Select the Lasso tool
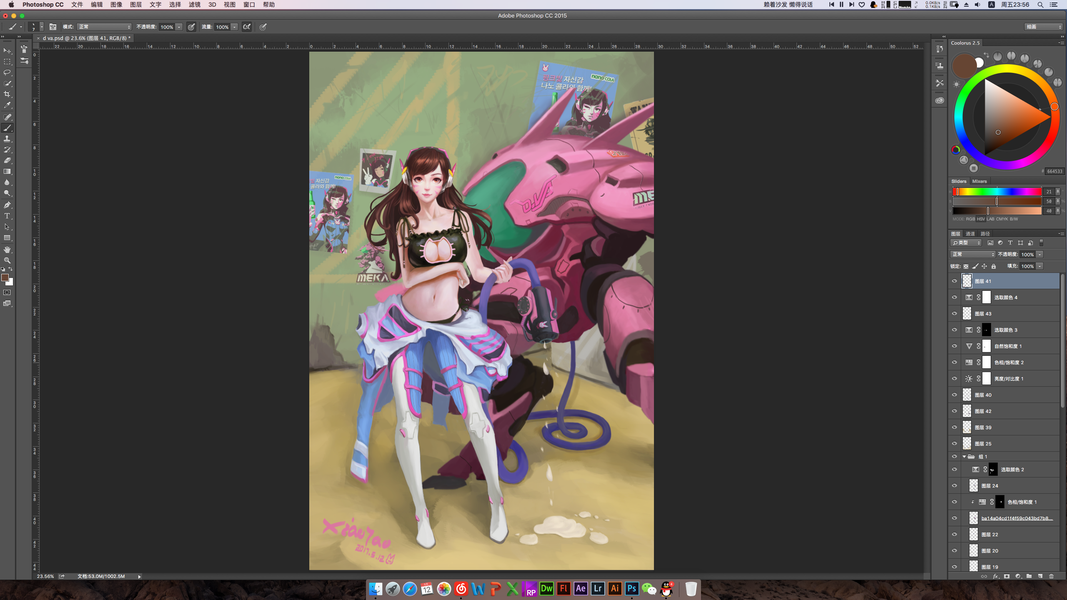Image resolution: width=1067 pixels, height=600 pixels. pos(7,72)
